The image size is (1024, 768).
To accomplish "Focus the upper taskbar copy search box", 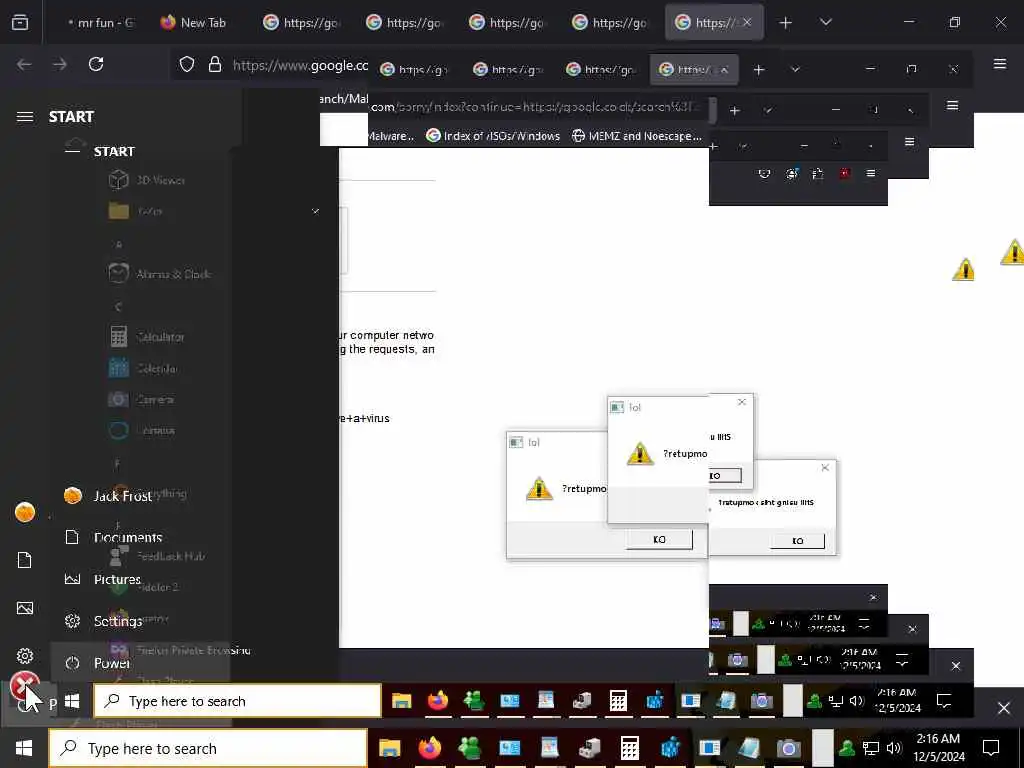I will 237,701.
